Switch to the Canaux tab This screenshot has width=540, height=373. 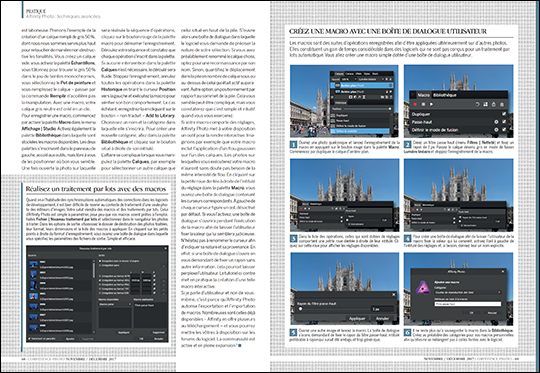click(x=350, y=74)
